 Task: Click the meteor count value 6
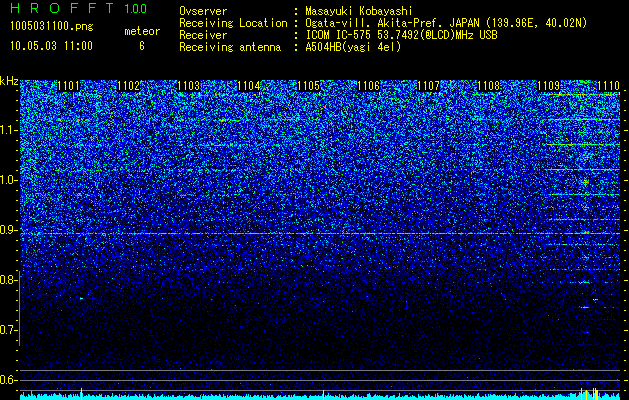coord(142,46)
